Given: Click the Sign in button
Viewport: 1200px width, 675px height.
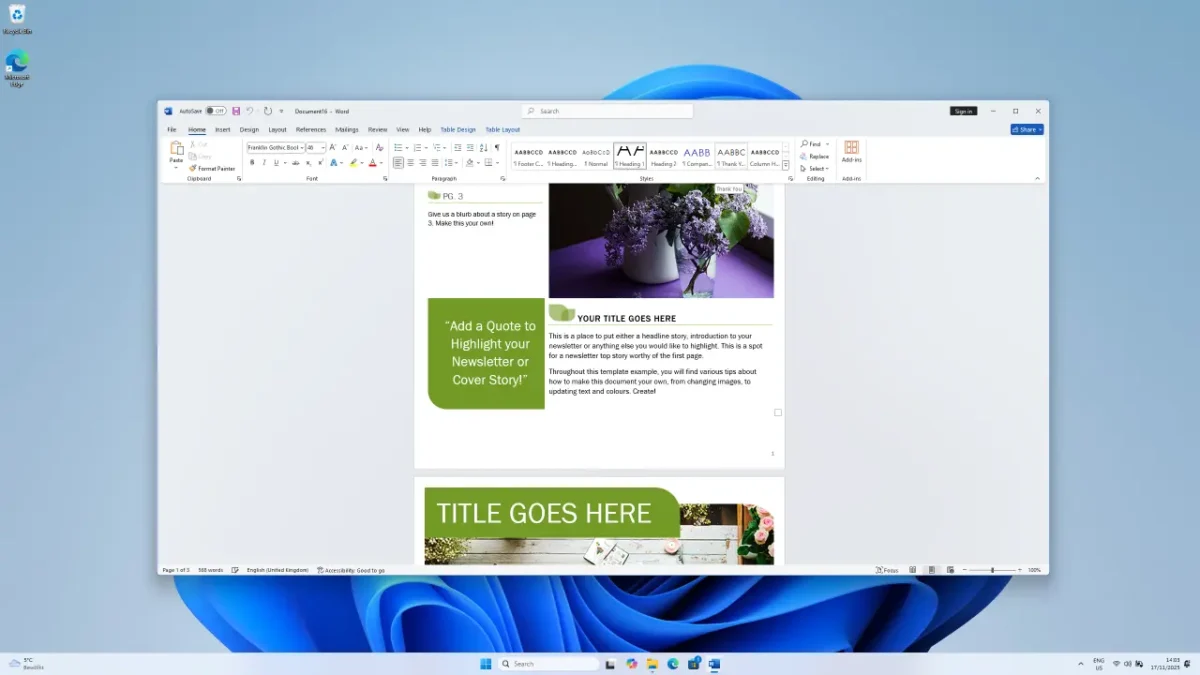Looking at the screenshot, I should click(963, 111).
